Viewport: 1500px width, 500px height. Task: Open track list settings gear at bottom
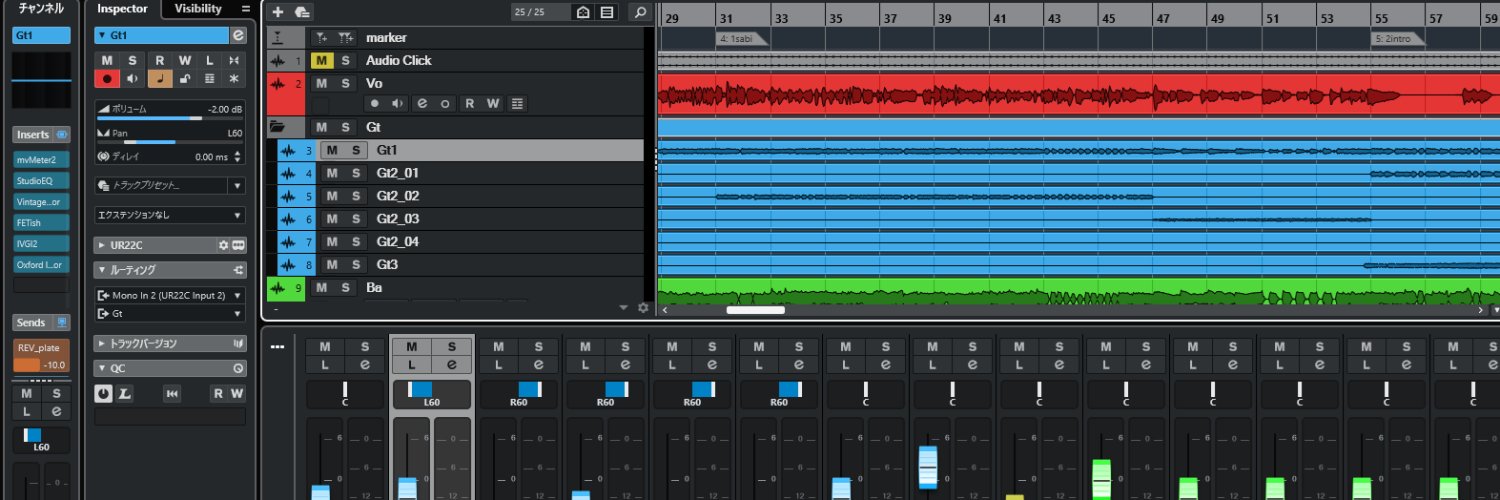click(x=643, y=308)
